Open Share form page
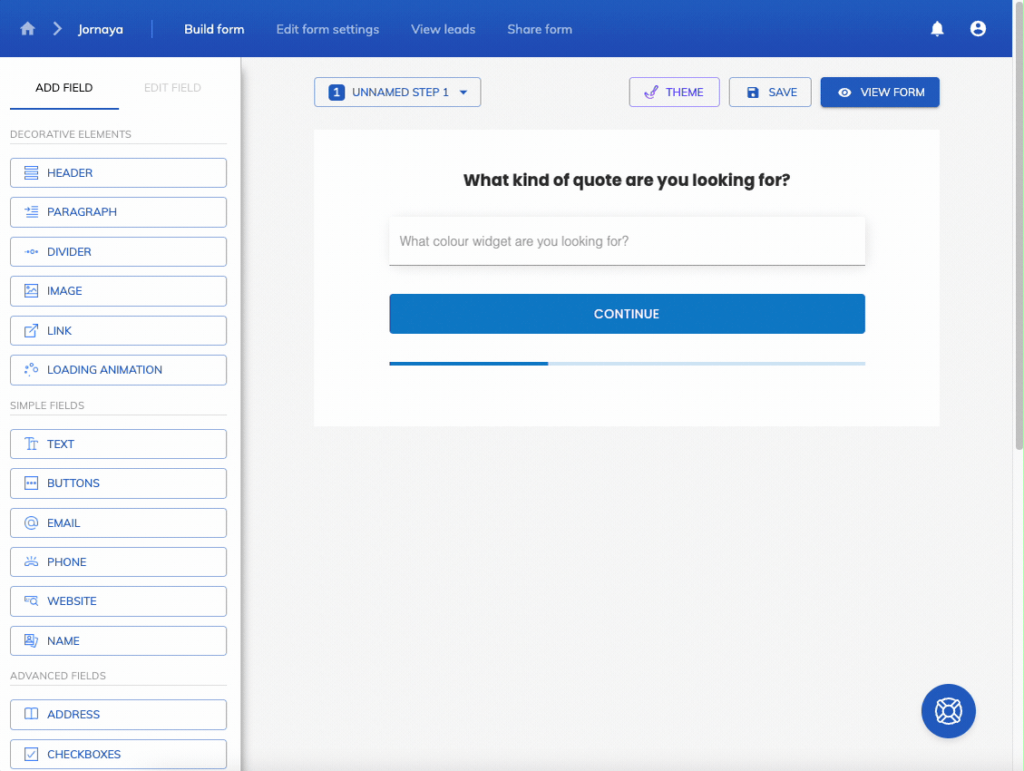 pyautogui.click(x=540, y=29)
